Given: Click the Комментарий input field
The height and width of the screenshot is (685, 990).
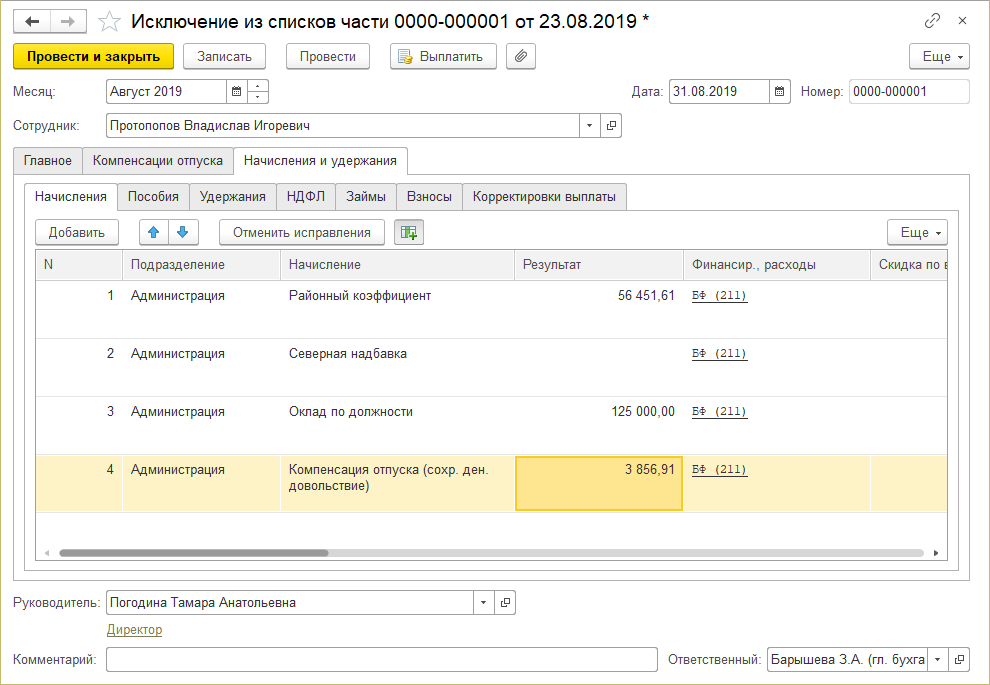Looking at the screenshot, I should (382, 660).
